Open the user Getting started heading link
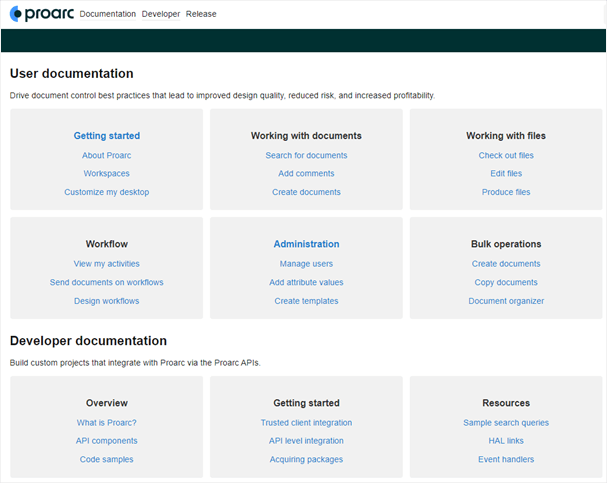Image resolution: width=607 pixels, height=483 pixels. coord(107,136)
